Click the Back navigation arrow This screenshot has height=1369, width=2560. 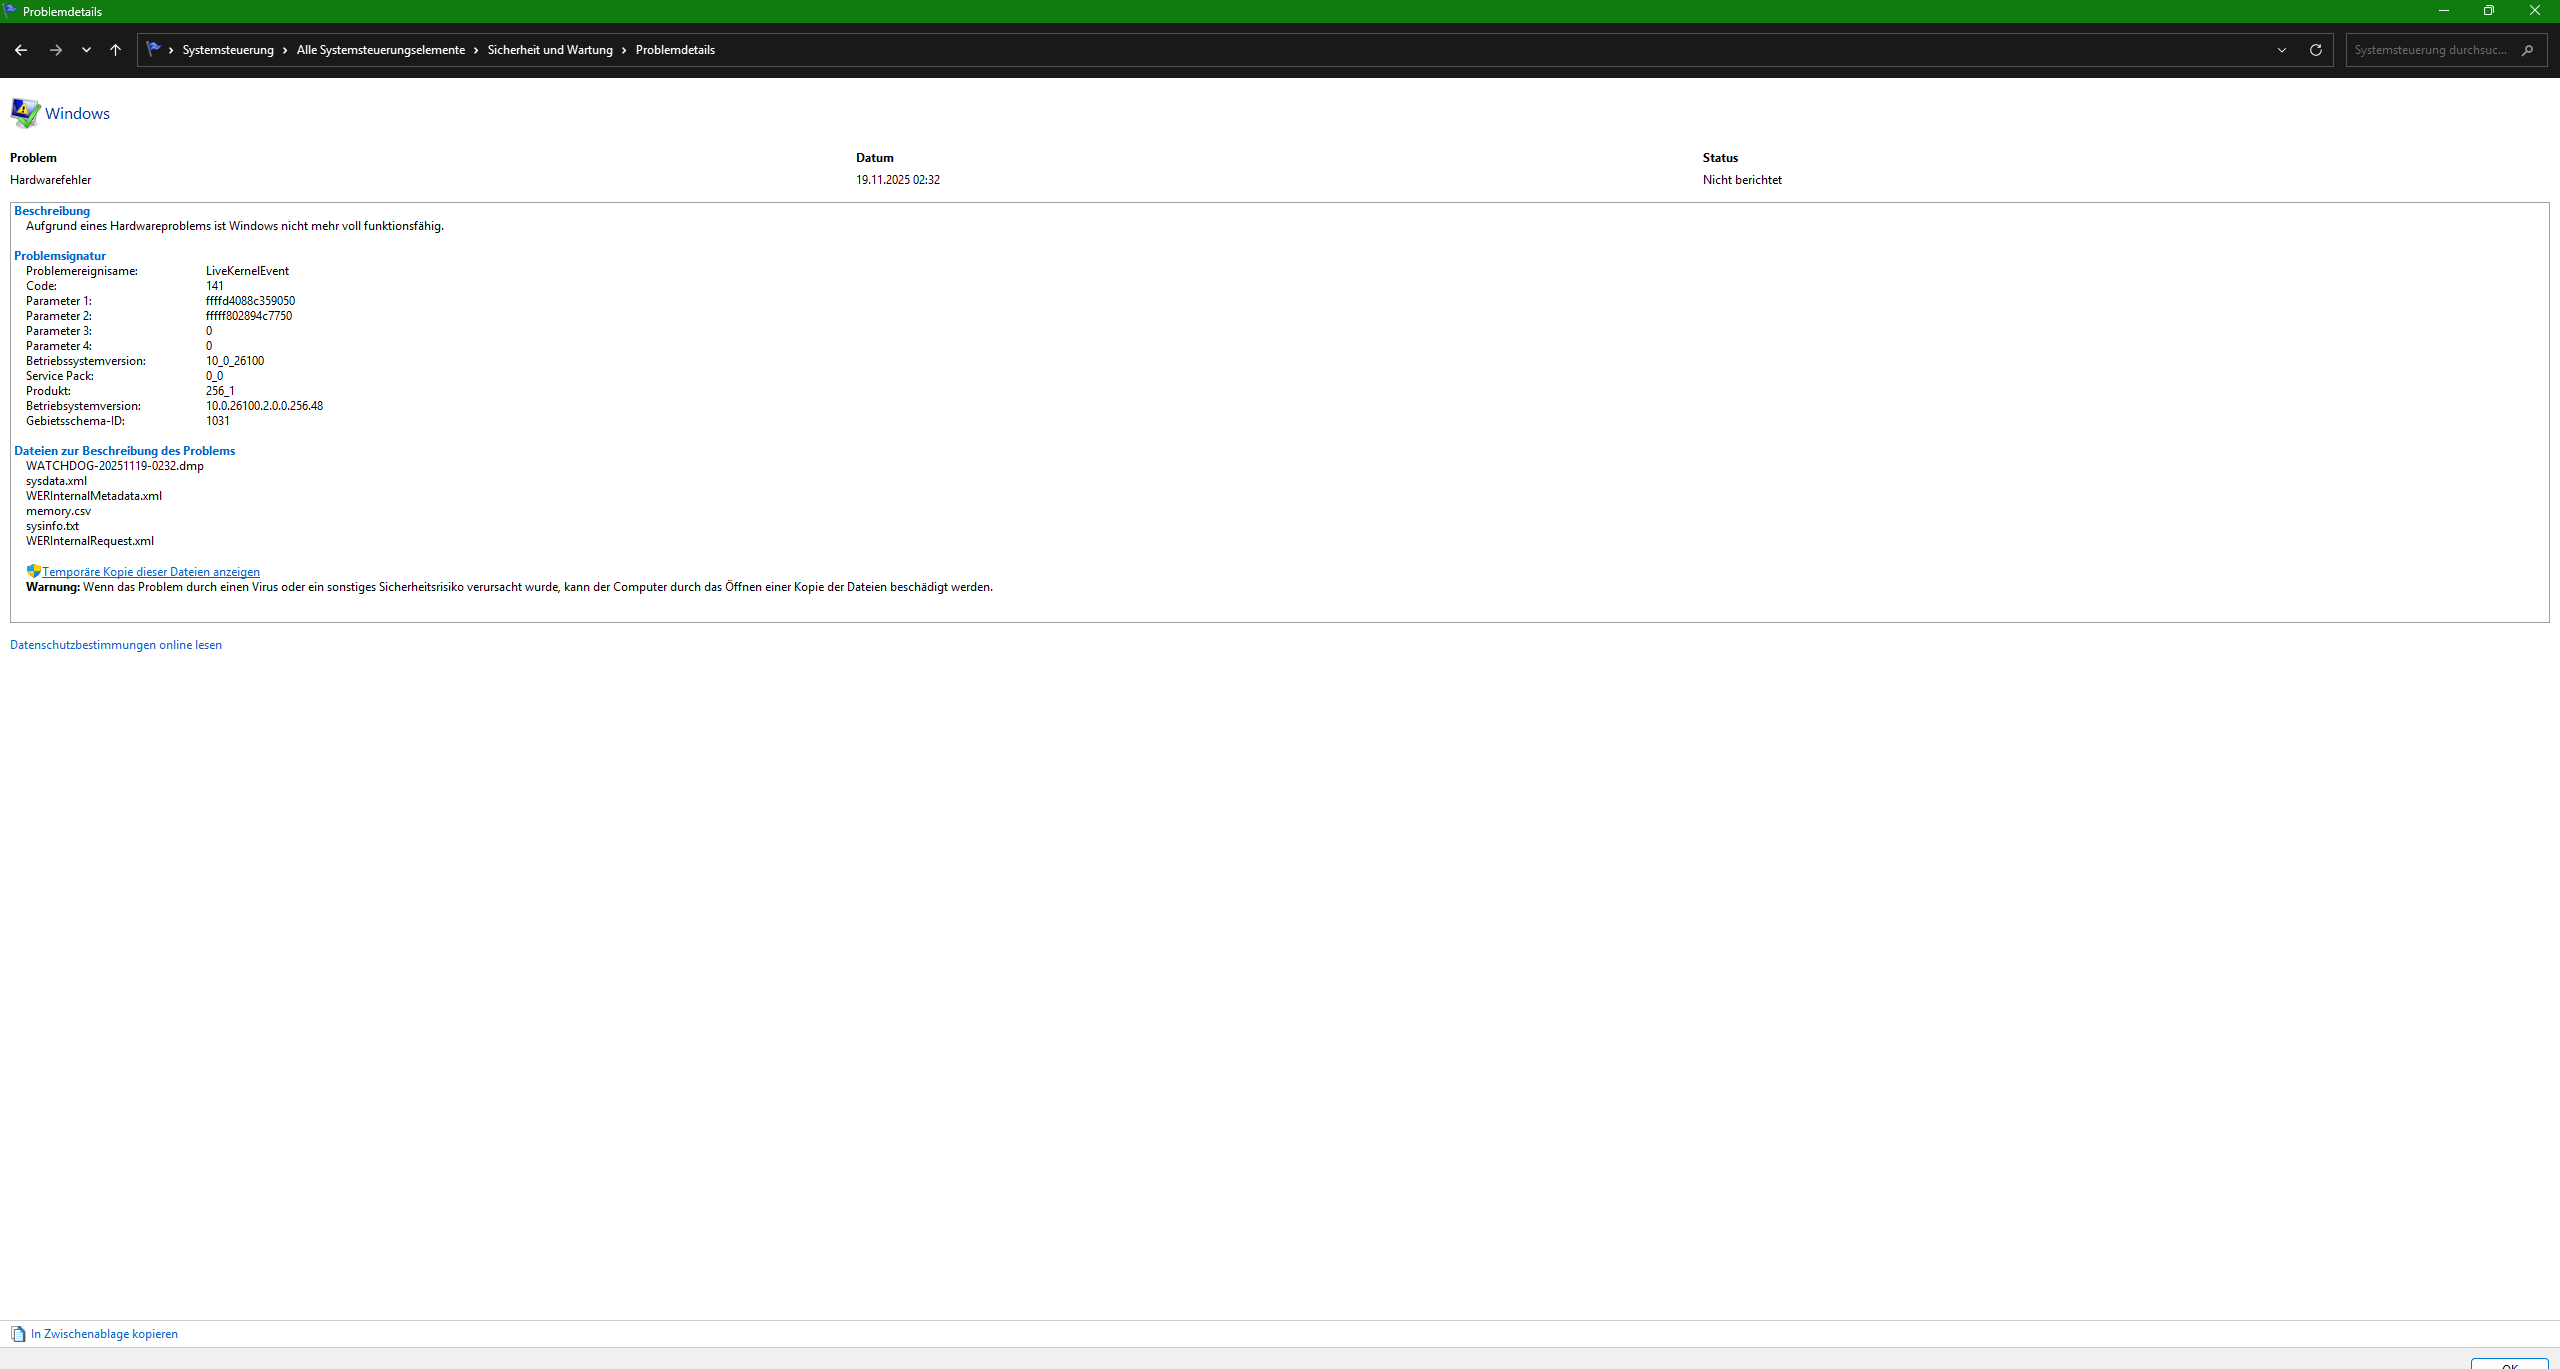[x=21, y=50]
